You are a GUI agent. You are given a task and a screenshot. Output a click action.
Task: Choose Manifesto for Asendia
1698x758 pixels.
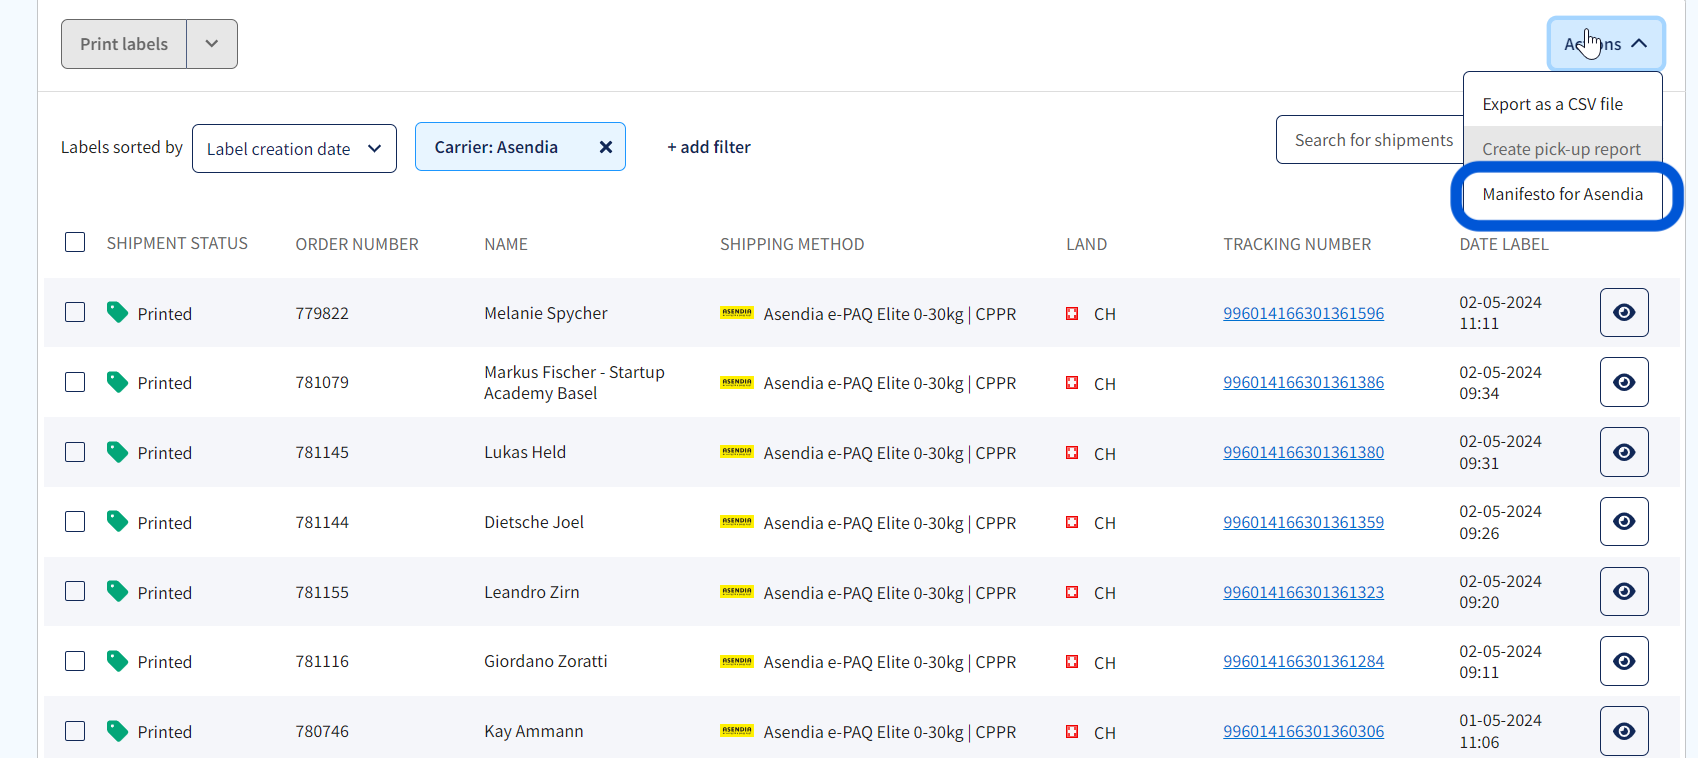(x=1562, y=194)
